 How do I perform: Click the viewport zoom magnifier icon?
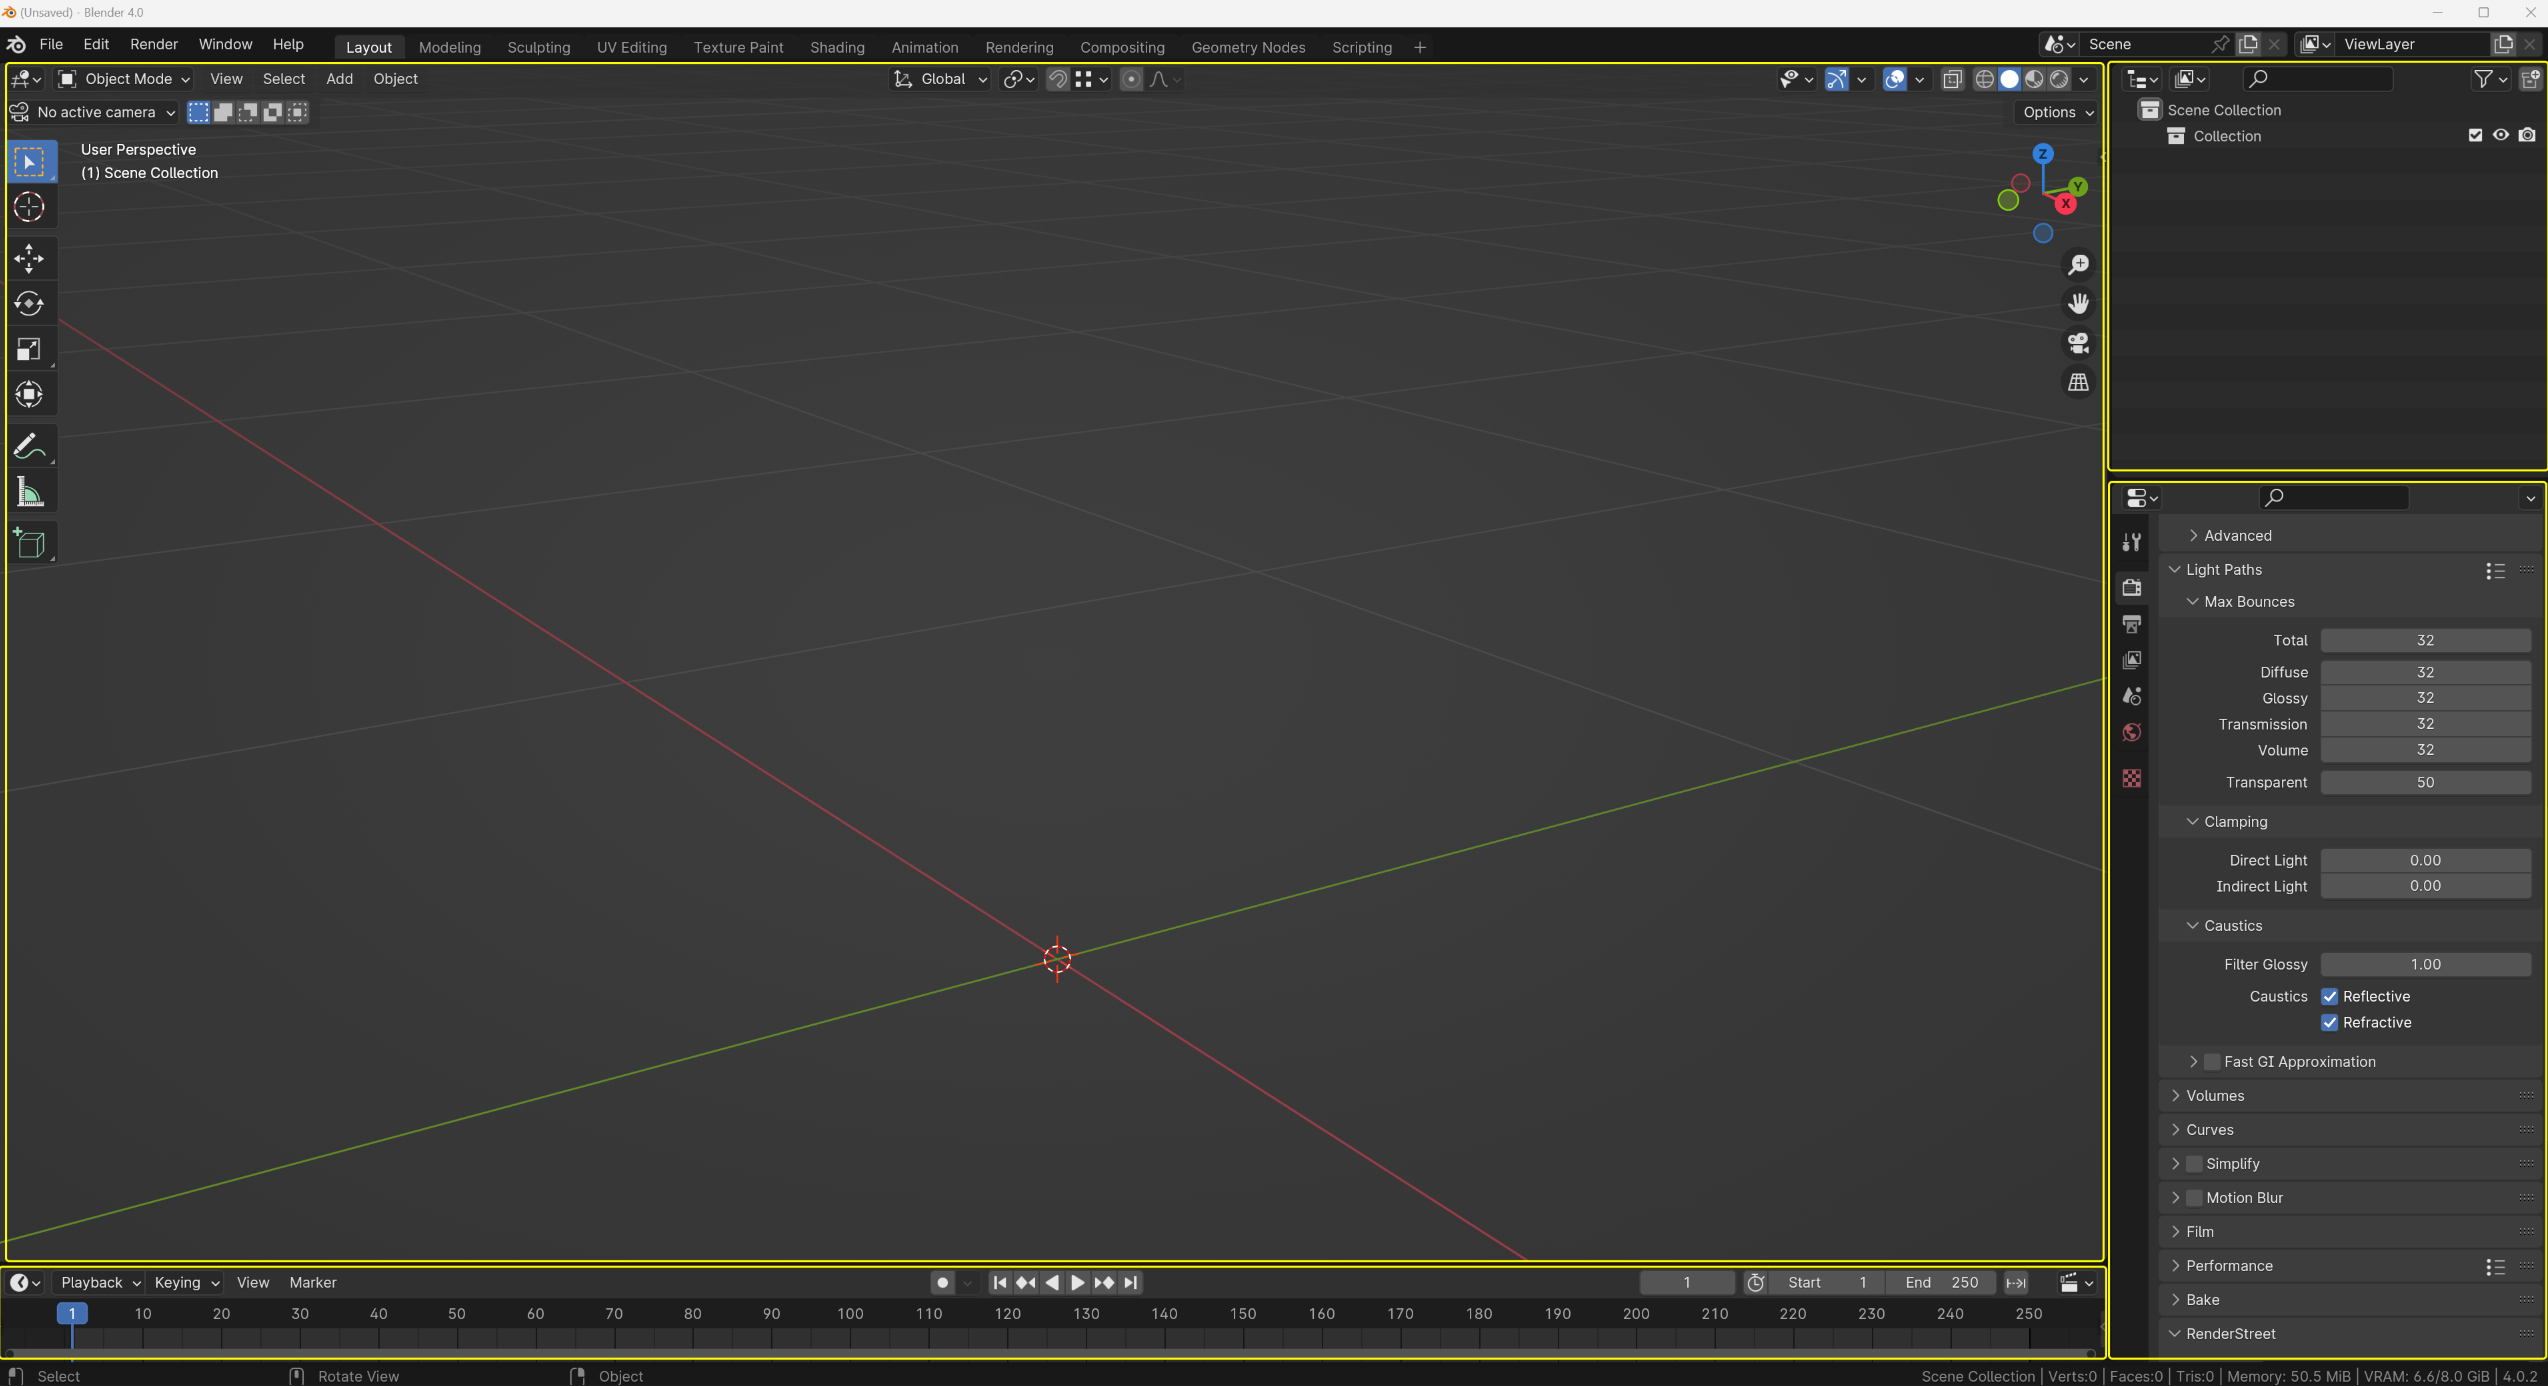coord(2078,264)
